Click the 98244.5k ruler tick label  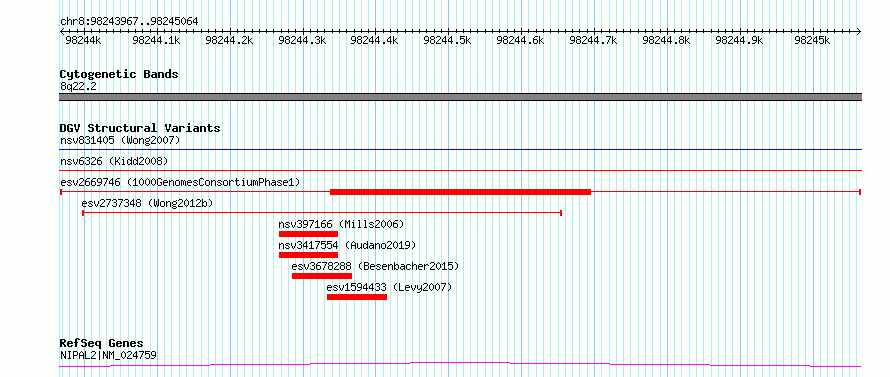pos(447,40)
